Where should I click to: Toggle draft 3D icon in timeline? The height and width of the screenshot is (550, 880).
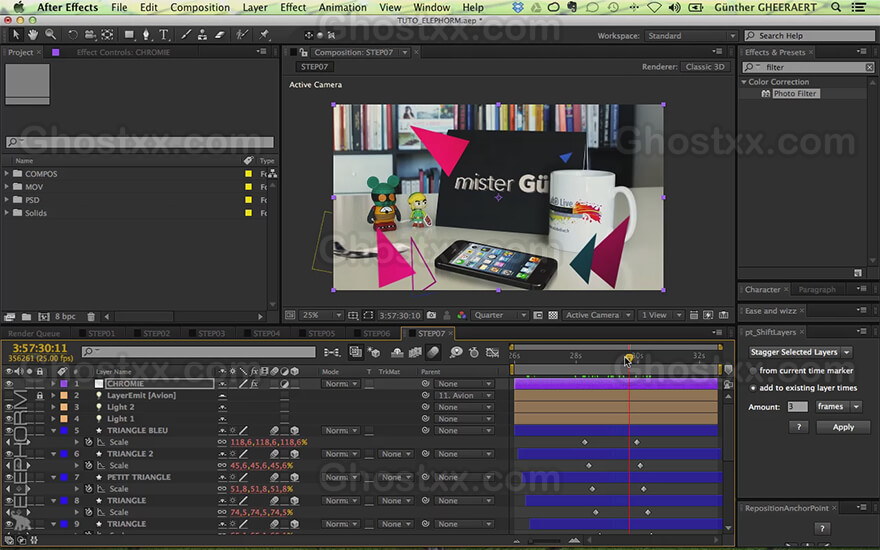point(374,352)
